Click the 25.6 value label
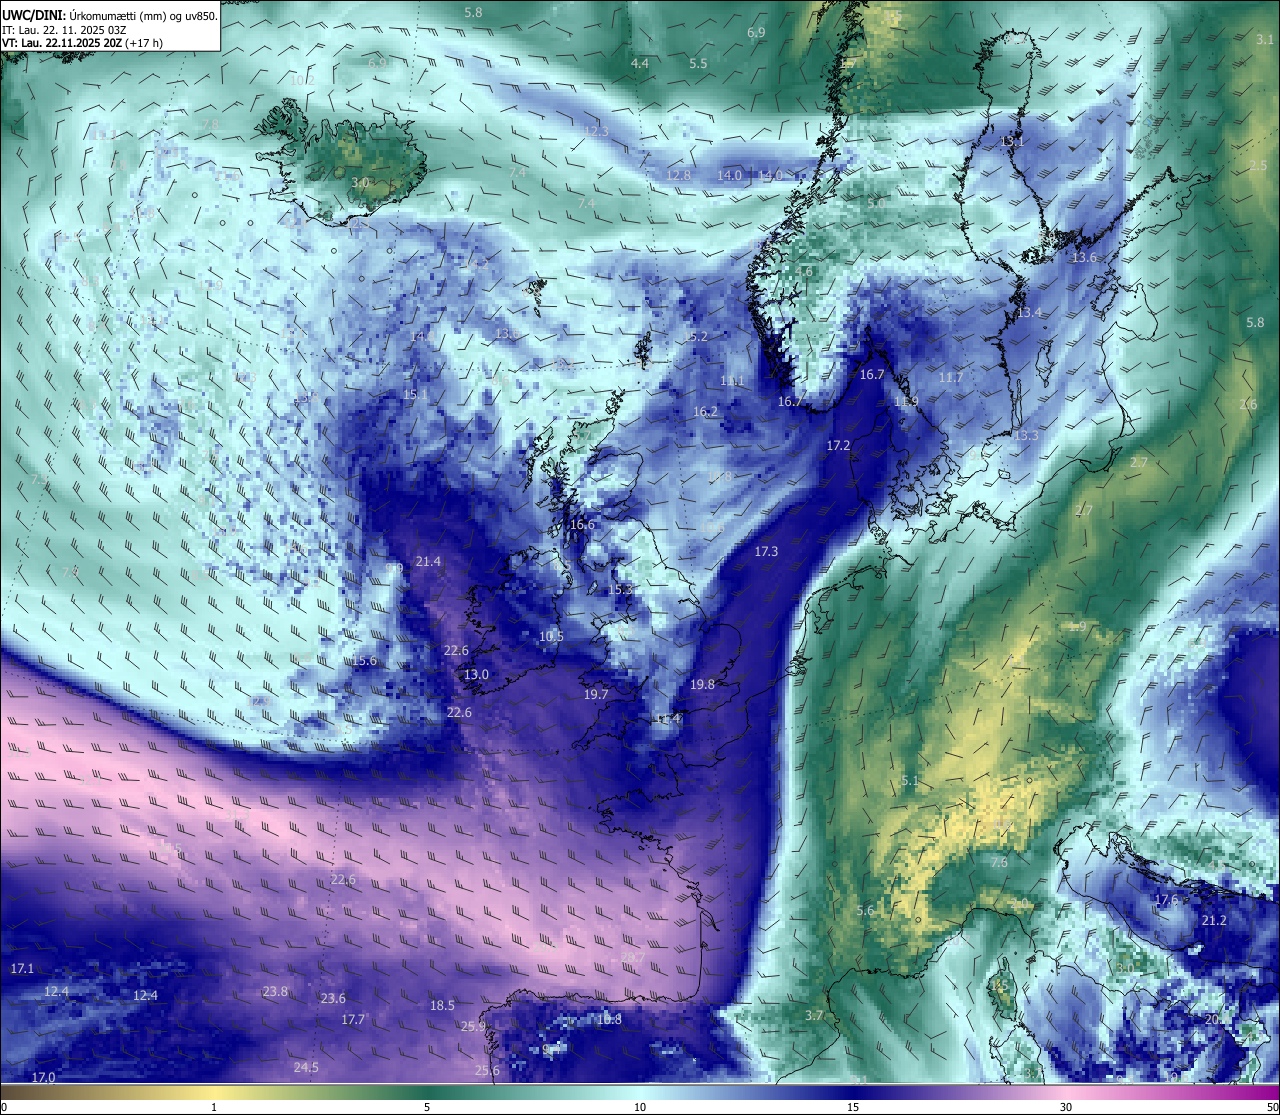The image size is (1280, 1115). click(x=487, y=1071)
